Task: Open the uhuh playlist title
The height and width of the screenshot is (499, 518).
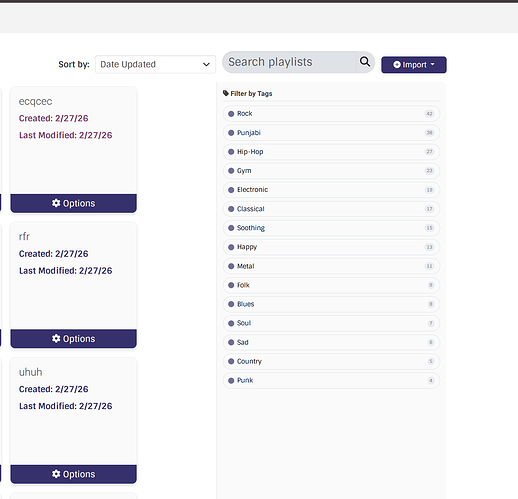Action: pyautogui.click(x=30, y=372)
